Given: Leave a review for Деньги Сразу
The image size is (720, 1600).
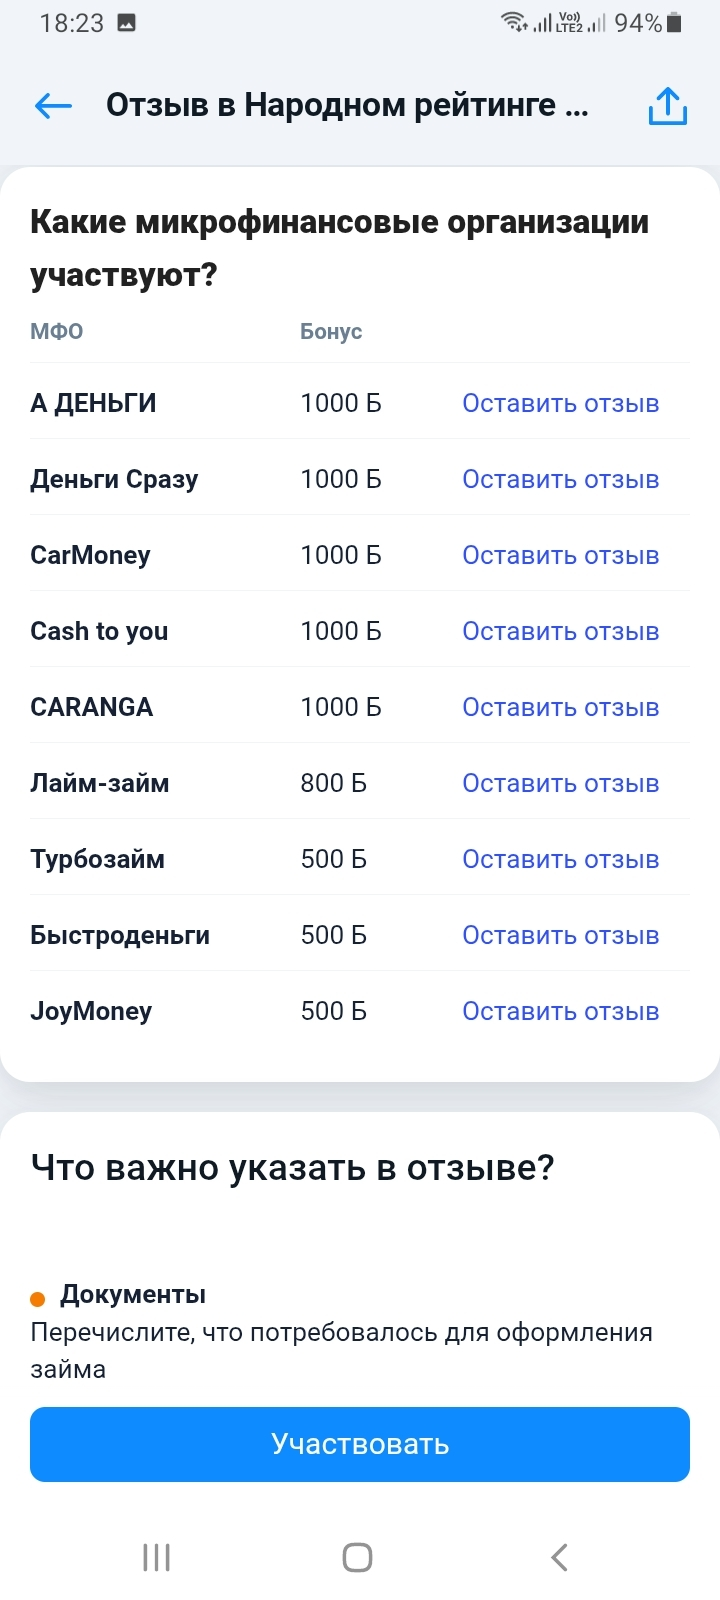Looking at the screenshot, I should coord(560,479).
